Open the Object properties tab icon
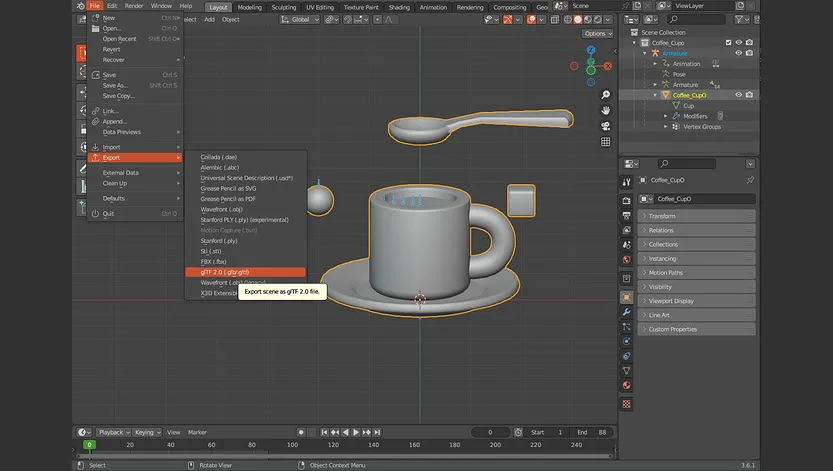The width and height of the screenshot is (833, 471). point(626,297)
